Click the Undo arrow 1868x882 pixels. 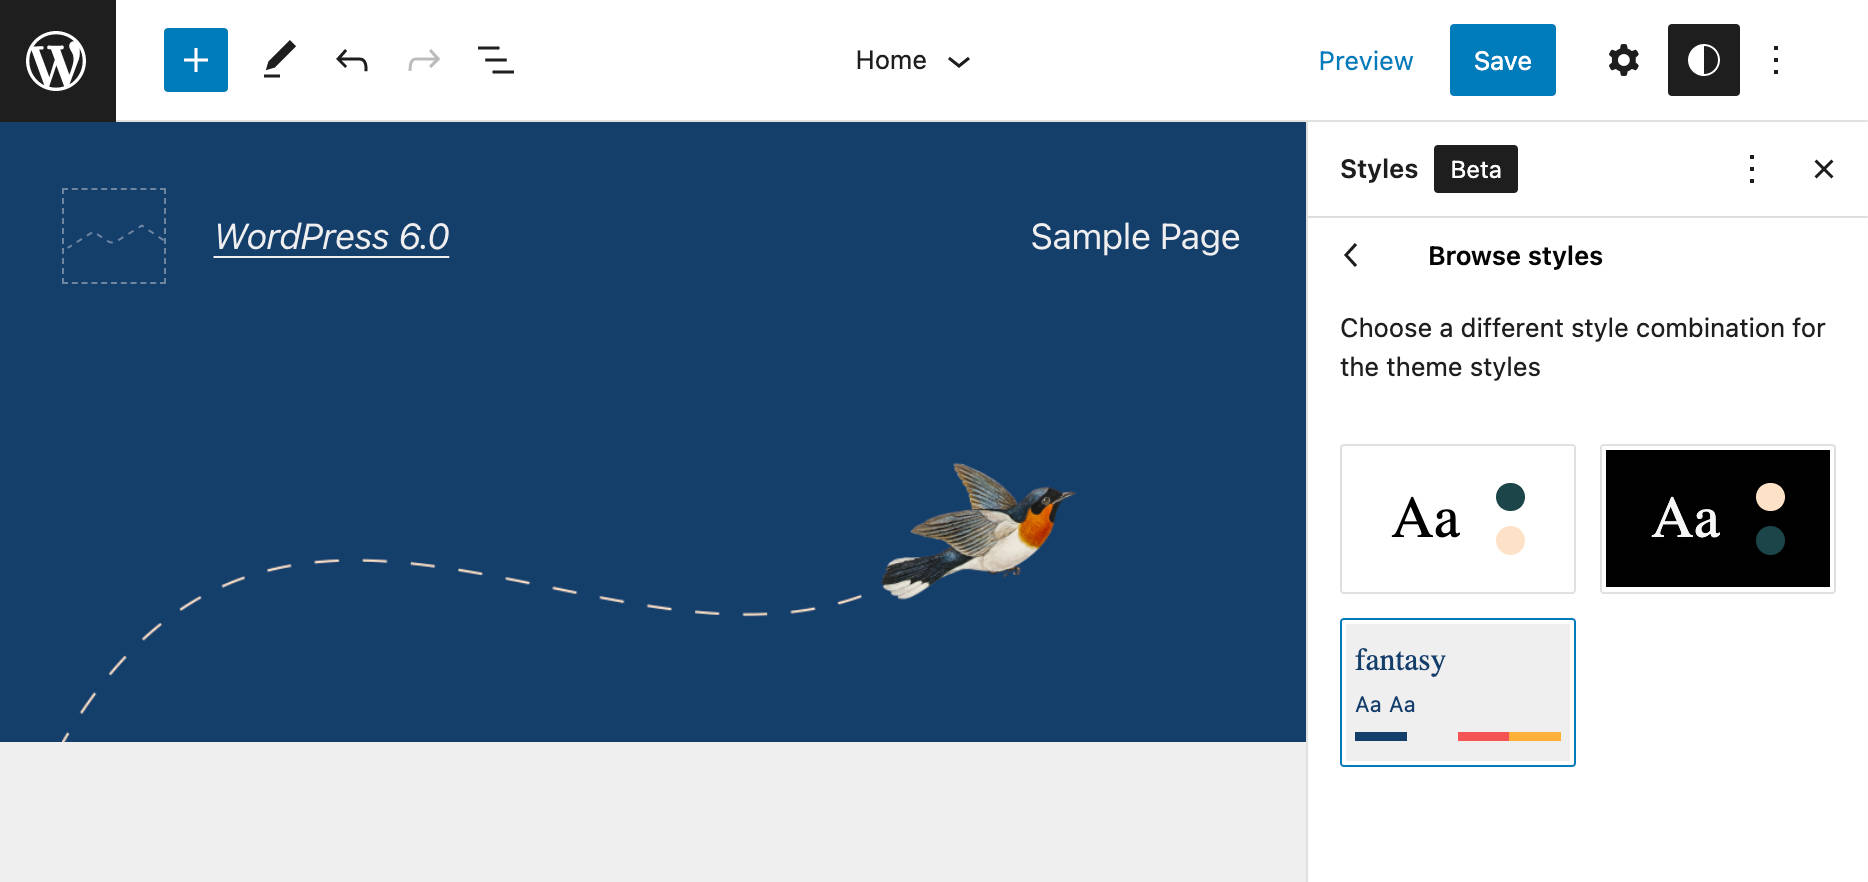pyautogui.click(x=351, y=60)
